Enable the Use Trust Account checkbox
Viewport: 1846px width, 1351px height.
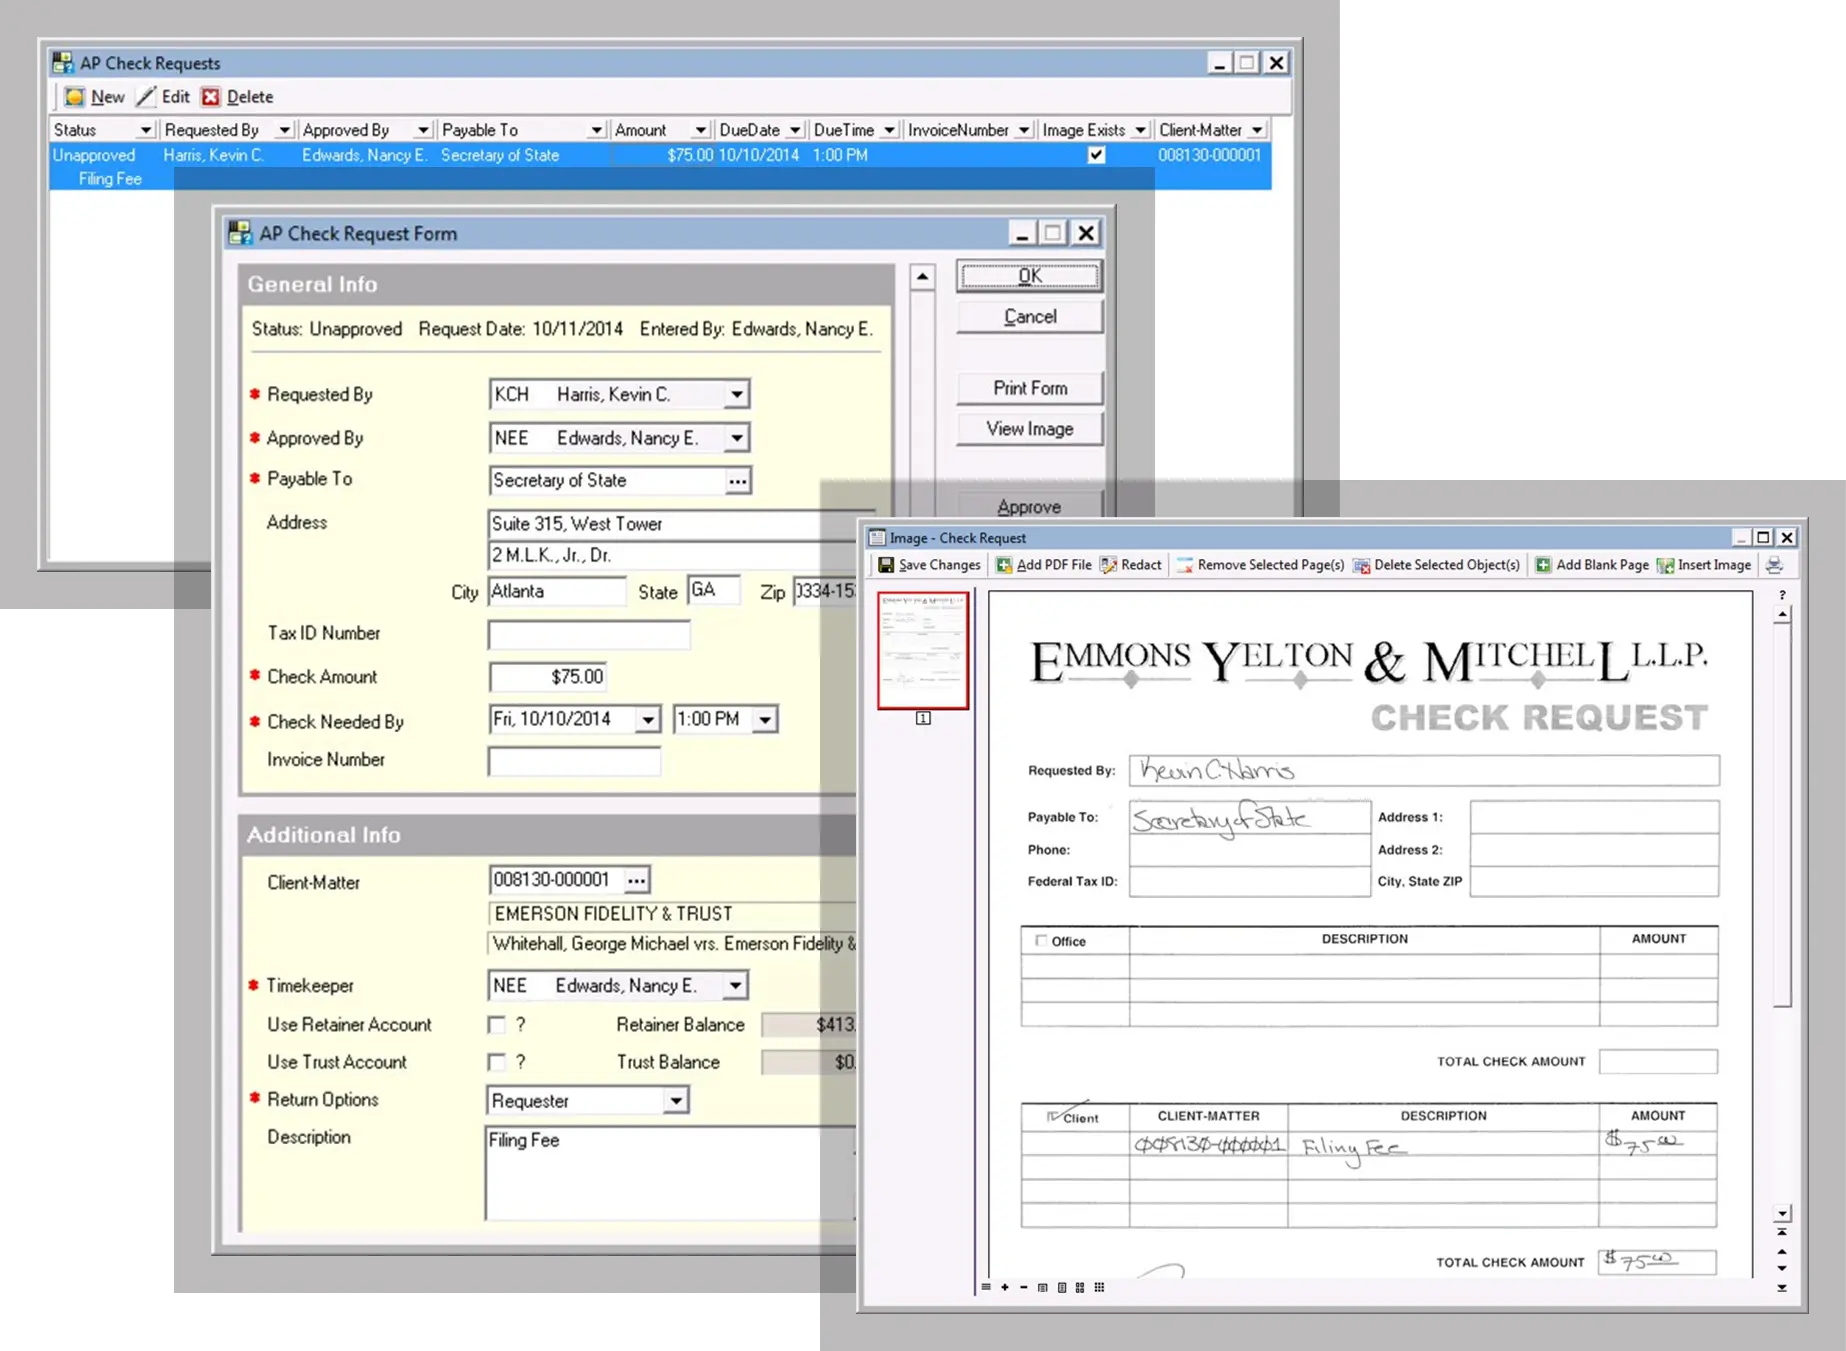click(496, 1062)
